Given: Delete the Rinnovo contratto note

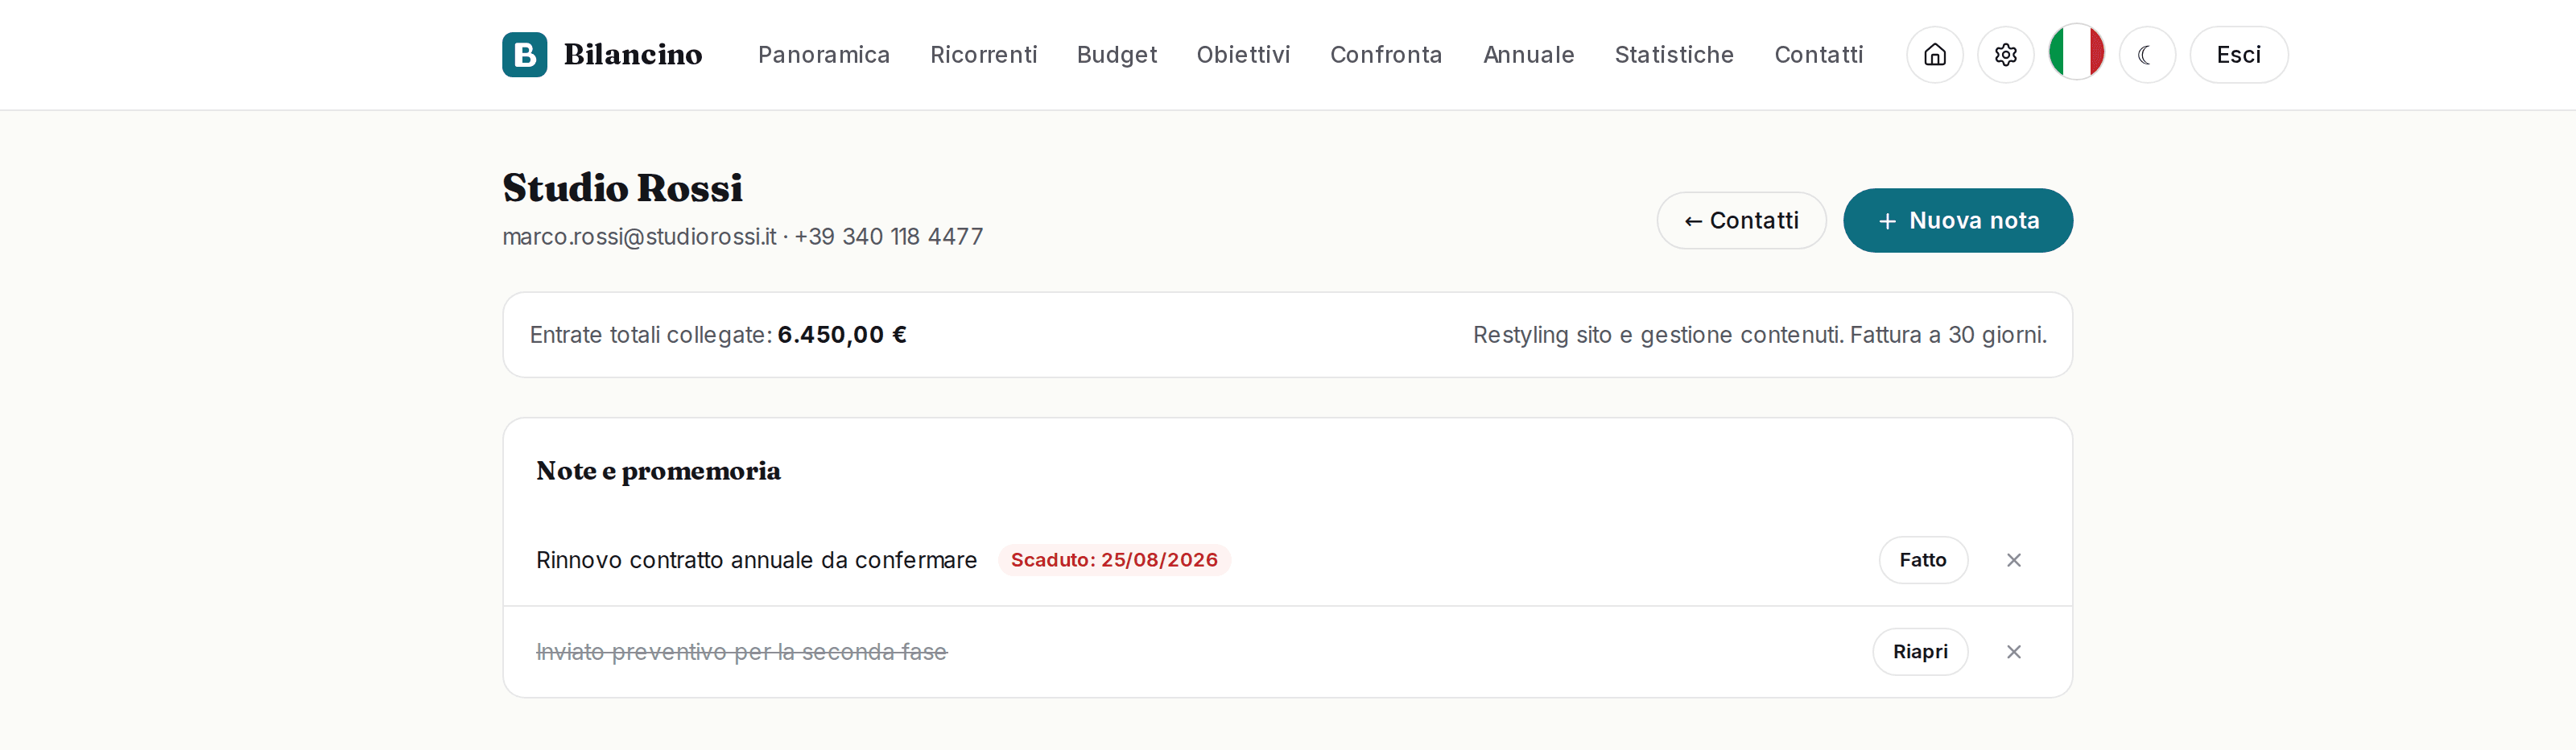Looking at the screenshot, I should pyautogui.click(x=2013, y=560).
